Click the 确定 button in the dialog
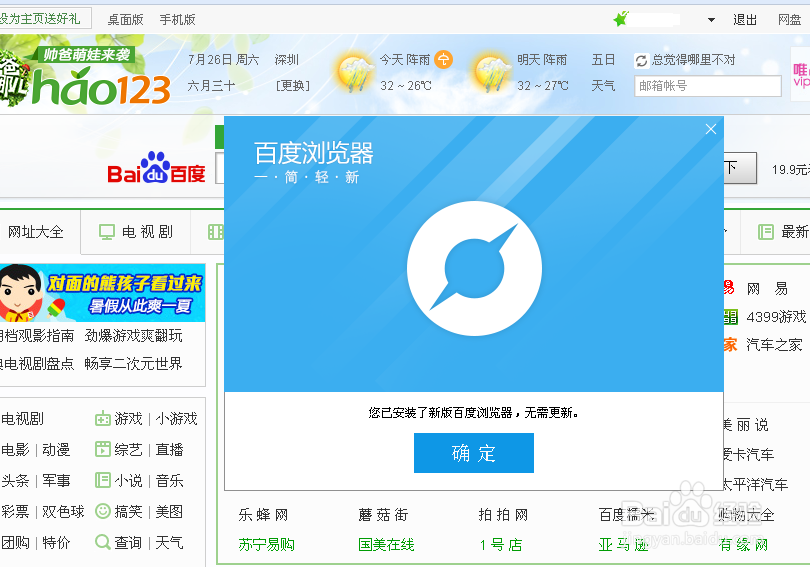The height and width of the screenshot is (567, 810). click(x=474, y=453)
